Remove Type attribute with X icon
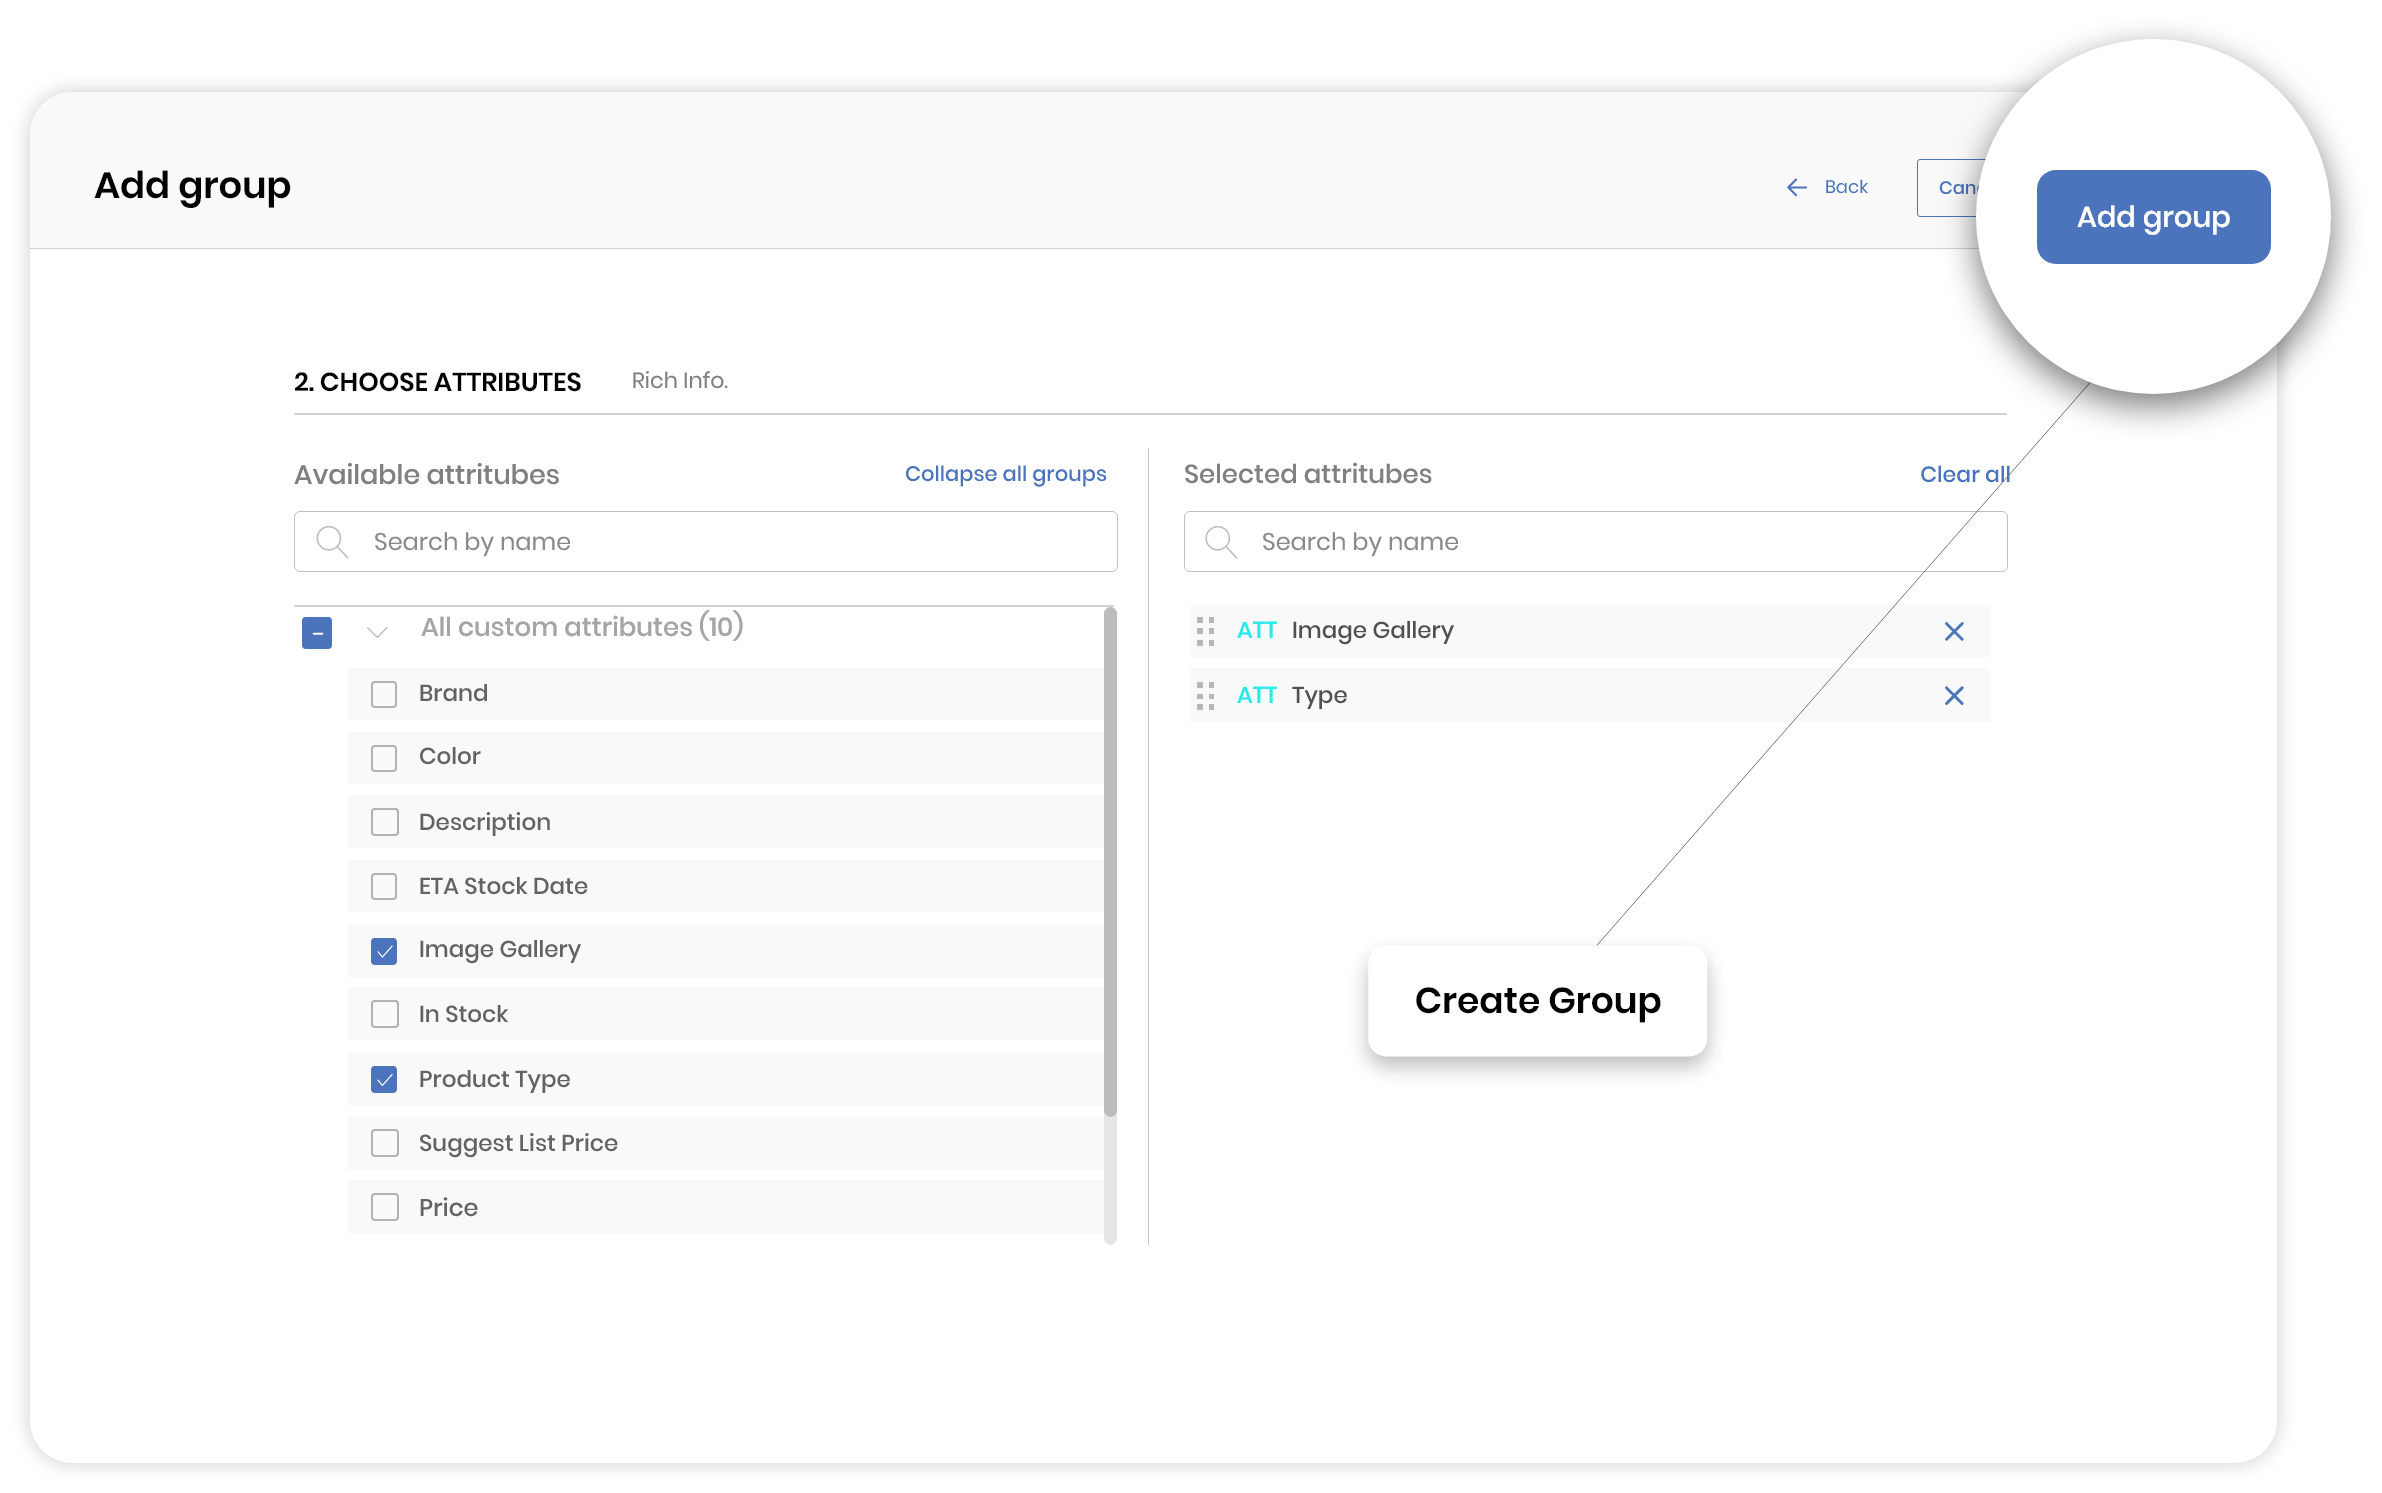 point(1953,695)
